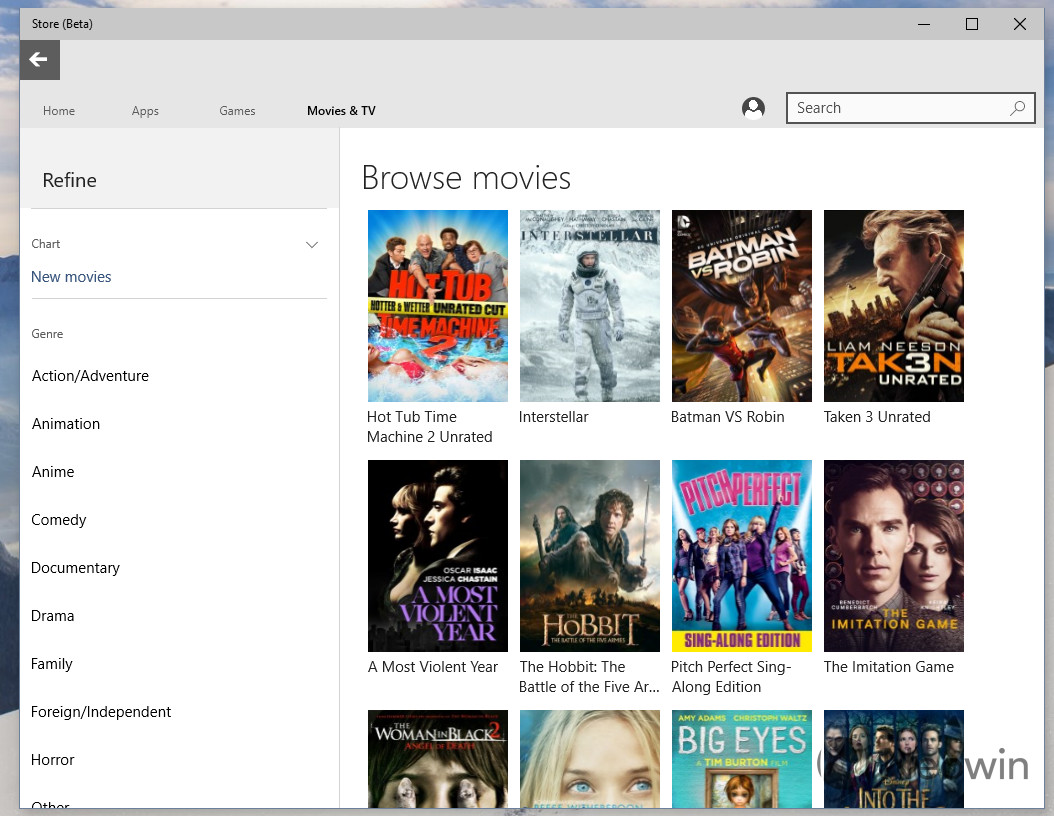
Task: Close the Store (Beta) window
Action: pos(1020,24)
